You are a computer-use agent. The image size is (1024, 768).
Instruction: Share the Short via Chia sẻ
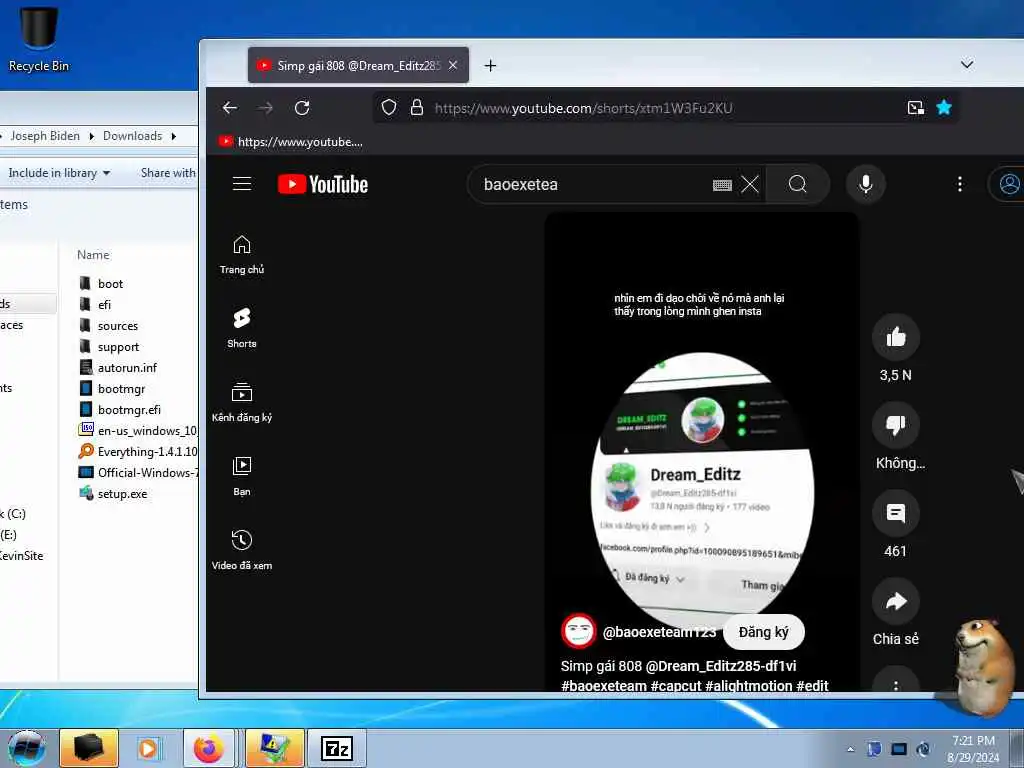895,601
